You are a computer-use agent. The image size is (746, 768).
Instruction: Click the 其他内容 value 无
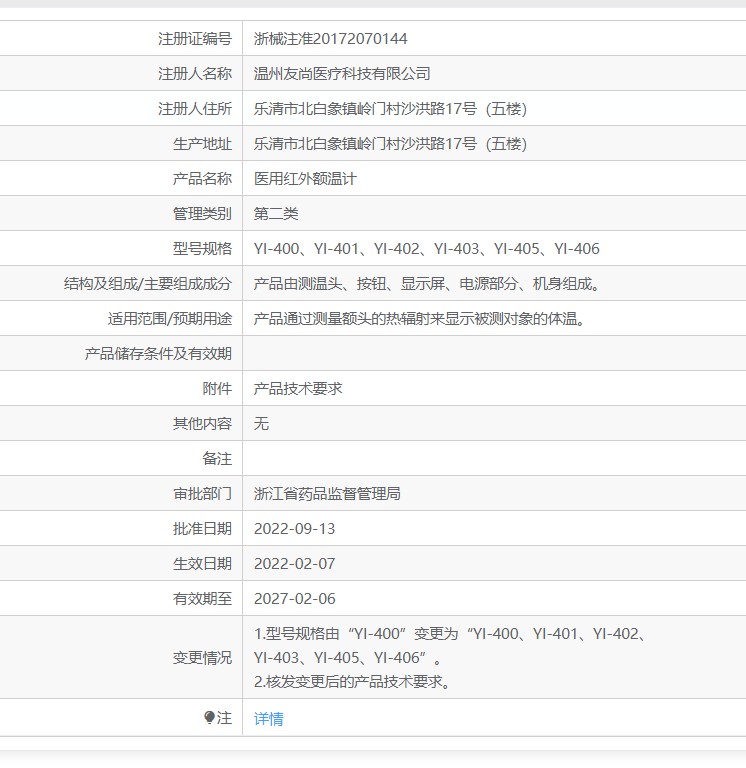click(x=261, y=424)
